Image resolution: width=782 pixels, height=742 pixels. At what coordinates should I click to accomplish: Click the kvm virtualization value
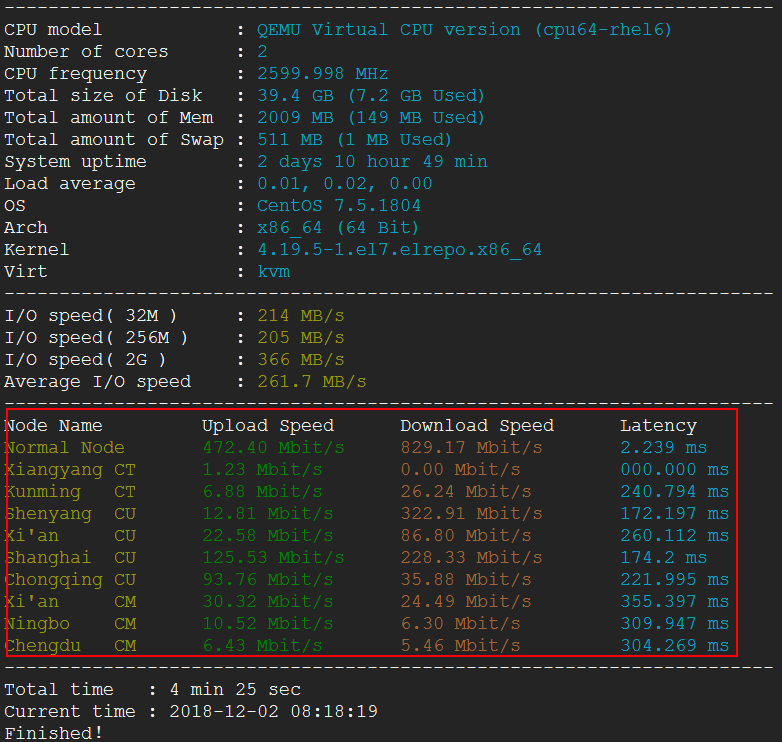(x=273, y=272)
